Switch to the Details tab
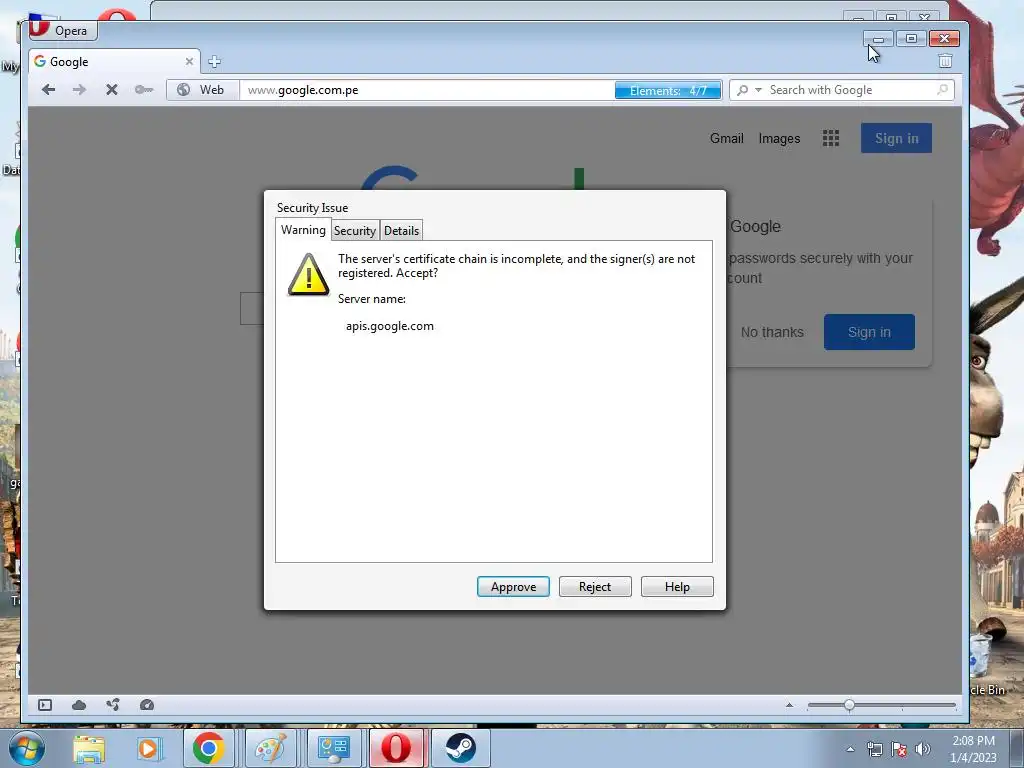Screen dimensions: 1024x768 [x=401, y=231]
